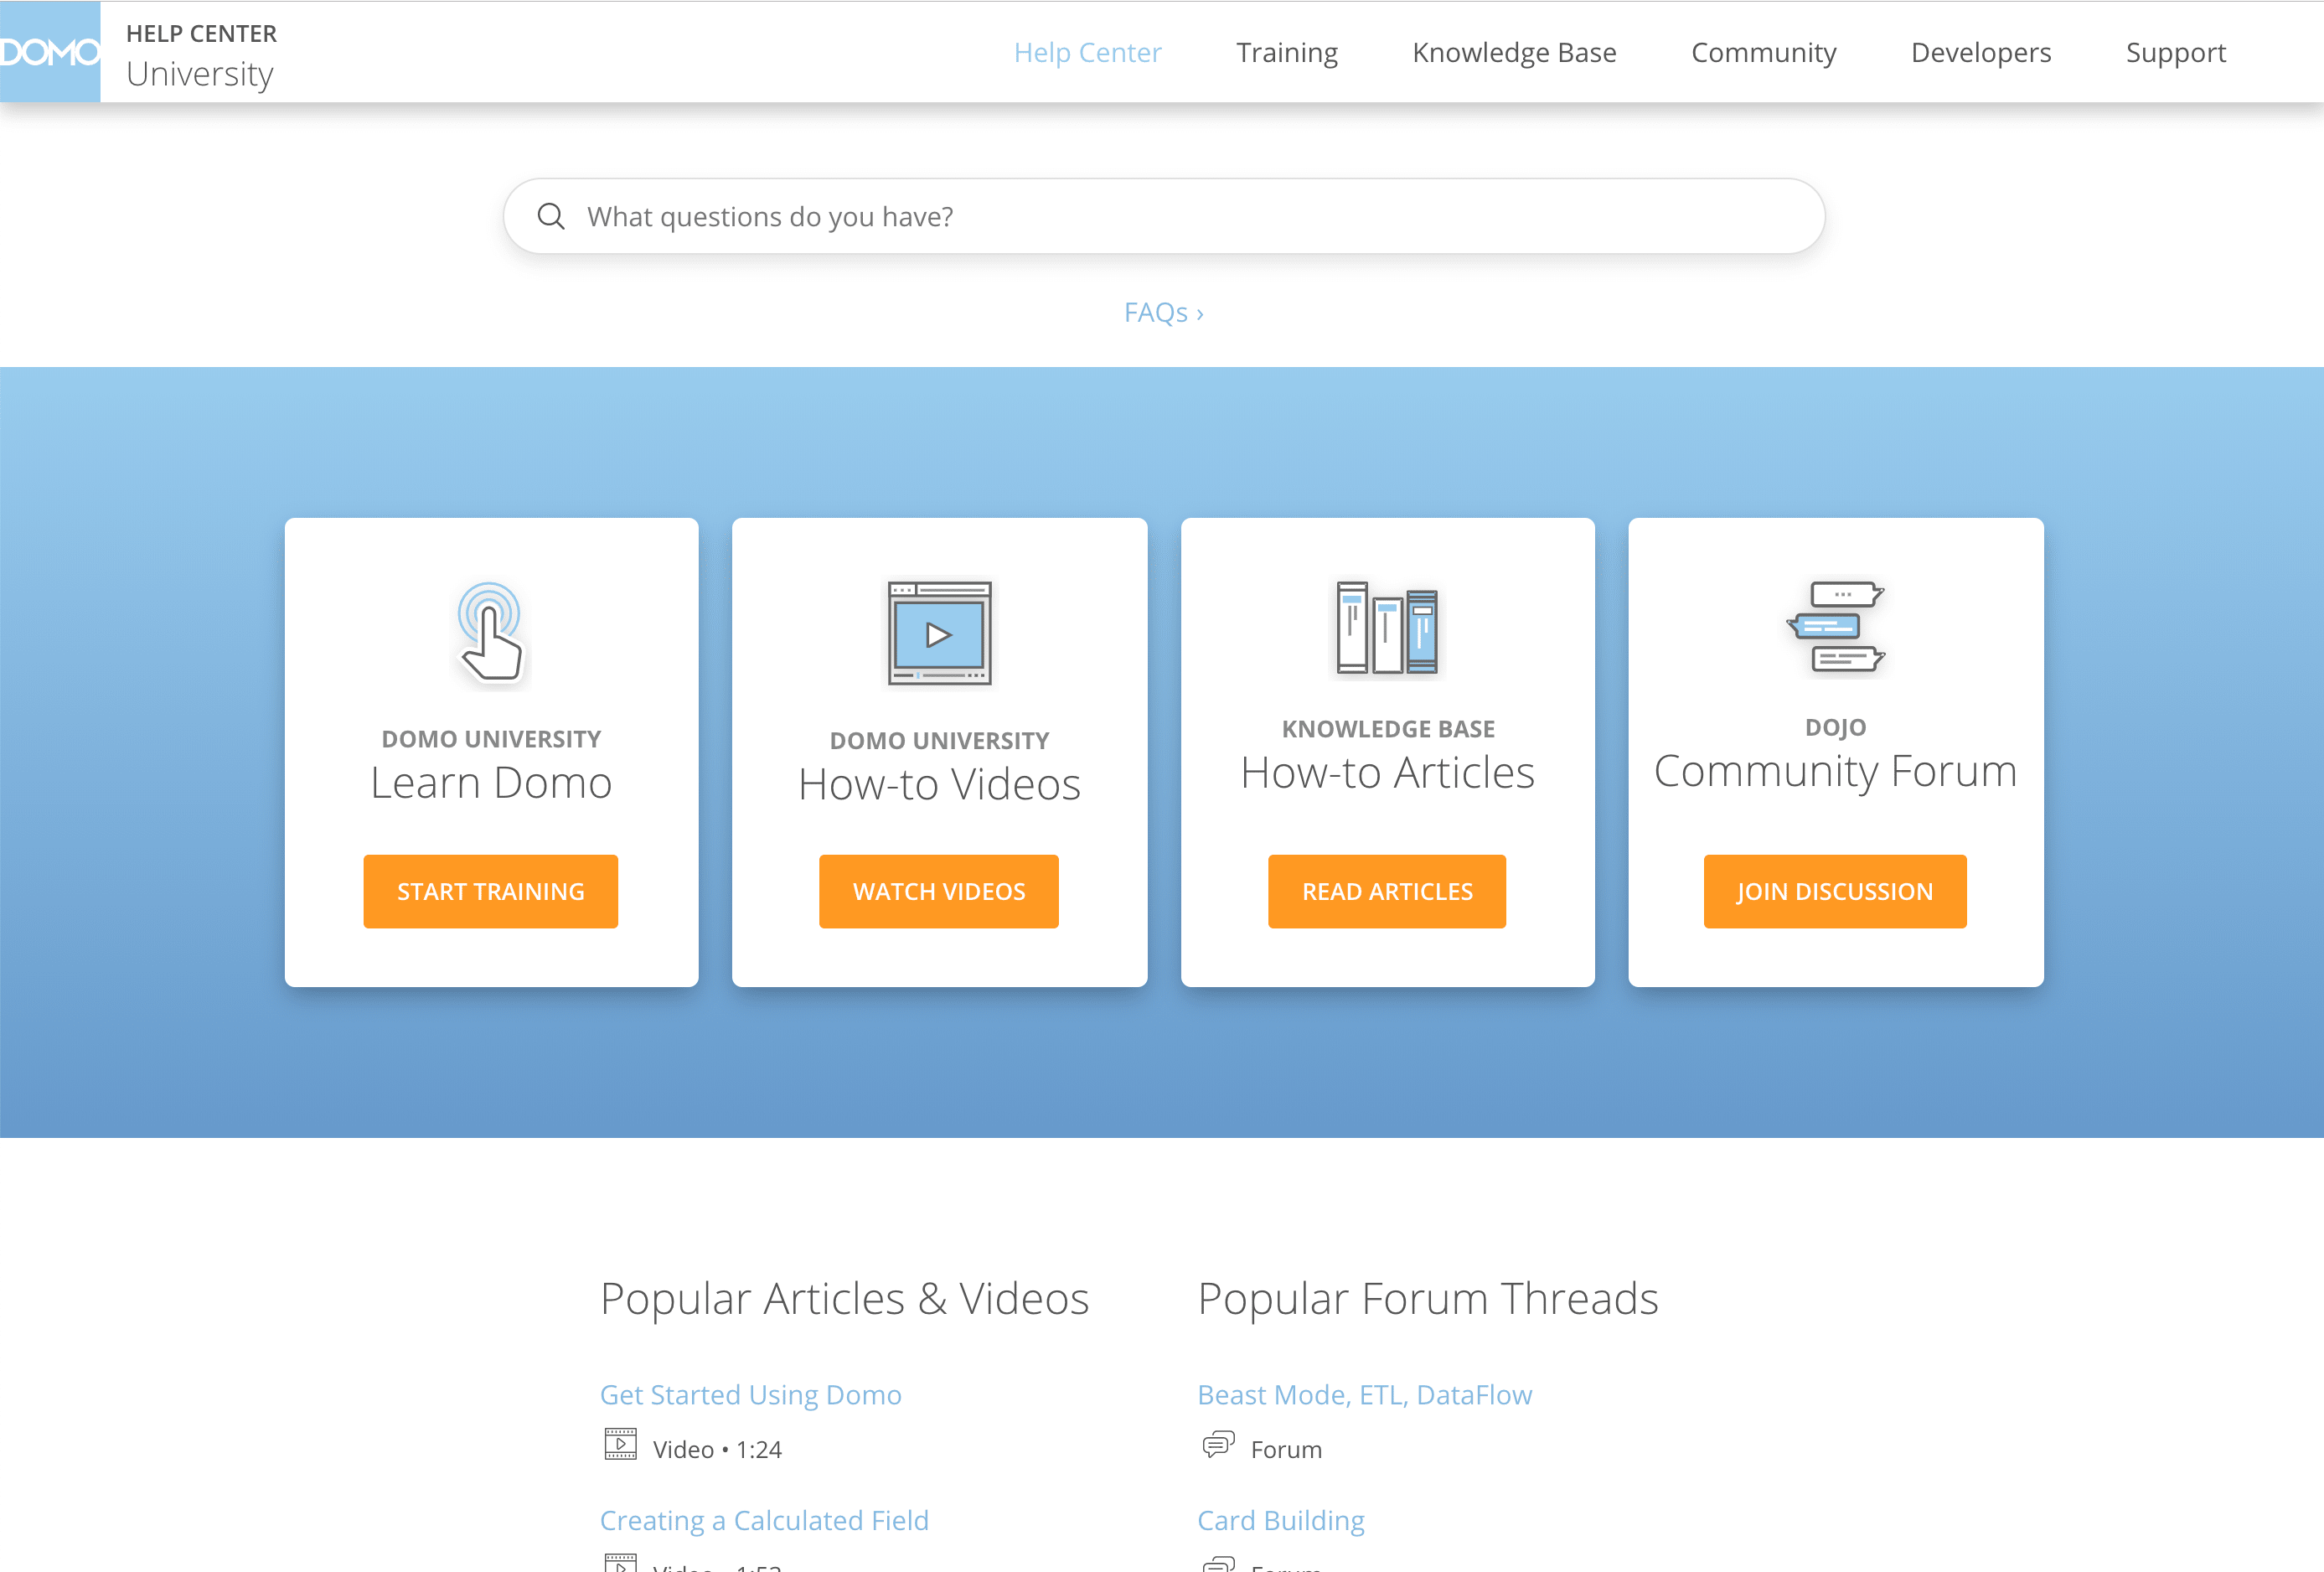This screenshot has height=1572, width=2324.
Task: Focus the 'What questions do you have?' search field
Action: [x=1190, y=216]
